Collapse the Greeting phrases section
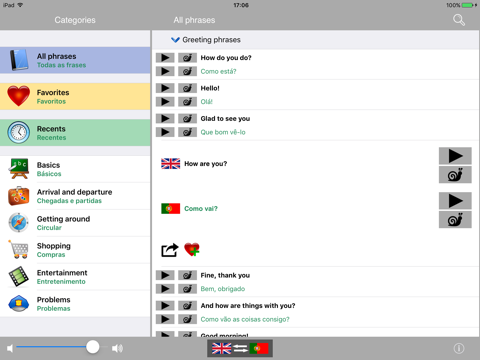The height and width of the screenshot is (360, 480). pos(175,40)
